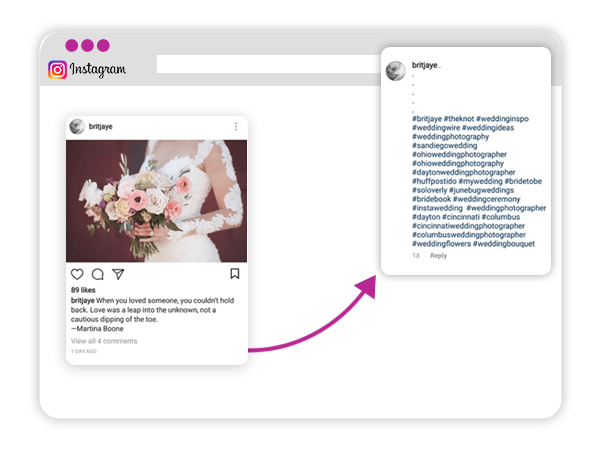Open the #soloverly hashtag
Viewport: 600px width, 450px height.
[x=429, y=190]
